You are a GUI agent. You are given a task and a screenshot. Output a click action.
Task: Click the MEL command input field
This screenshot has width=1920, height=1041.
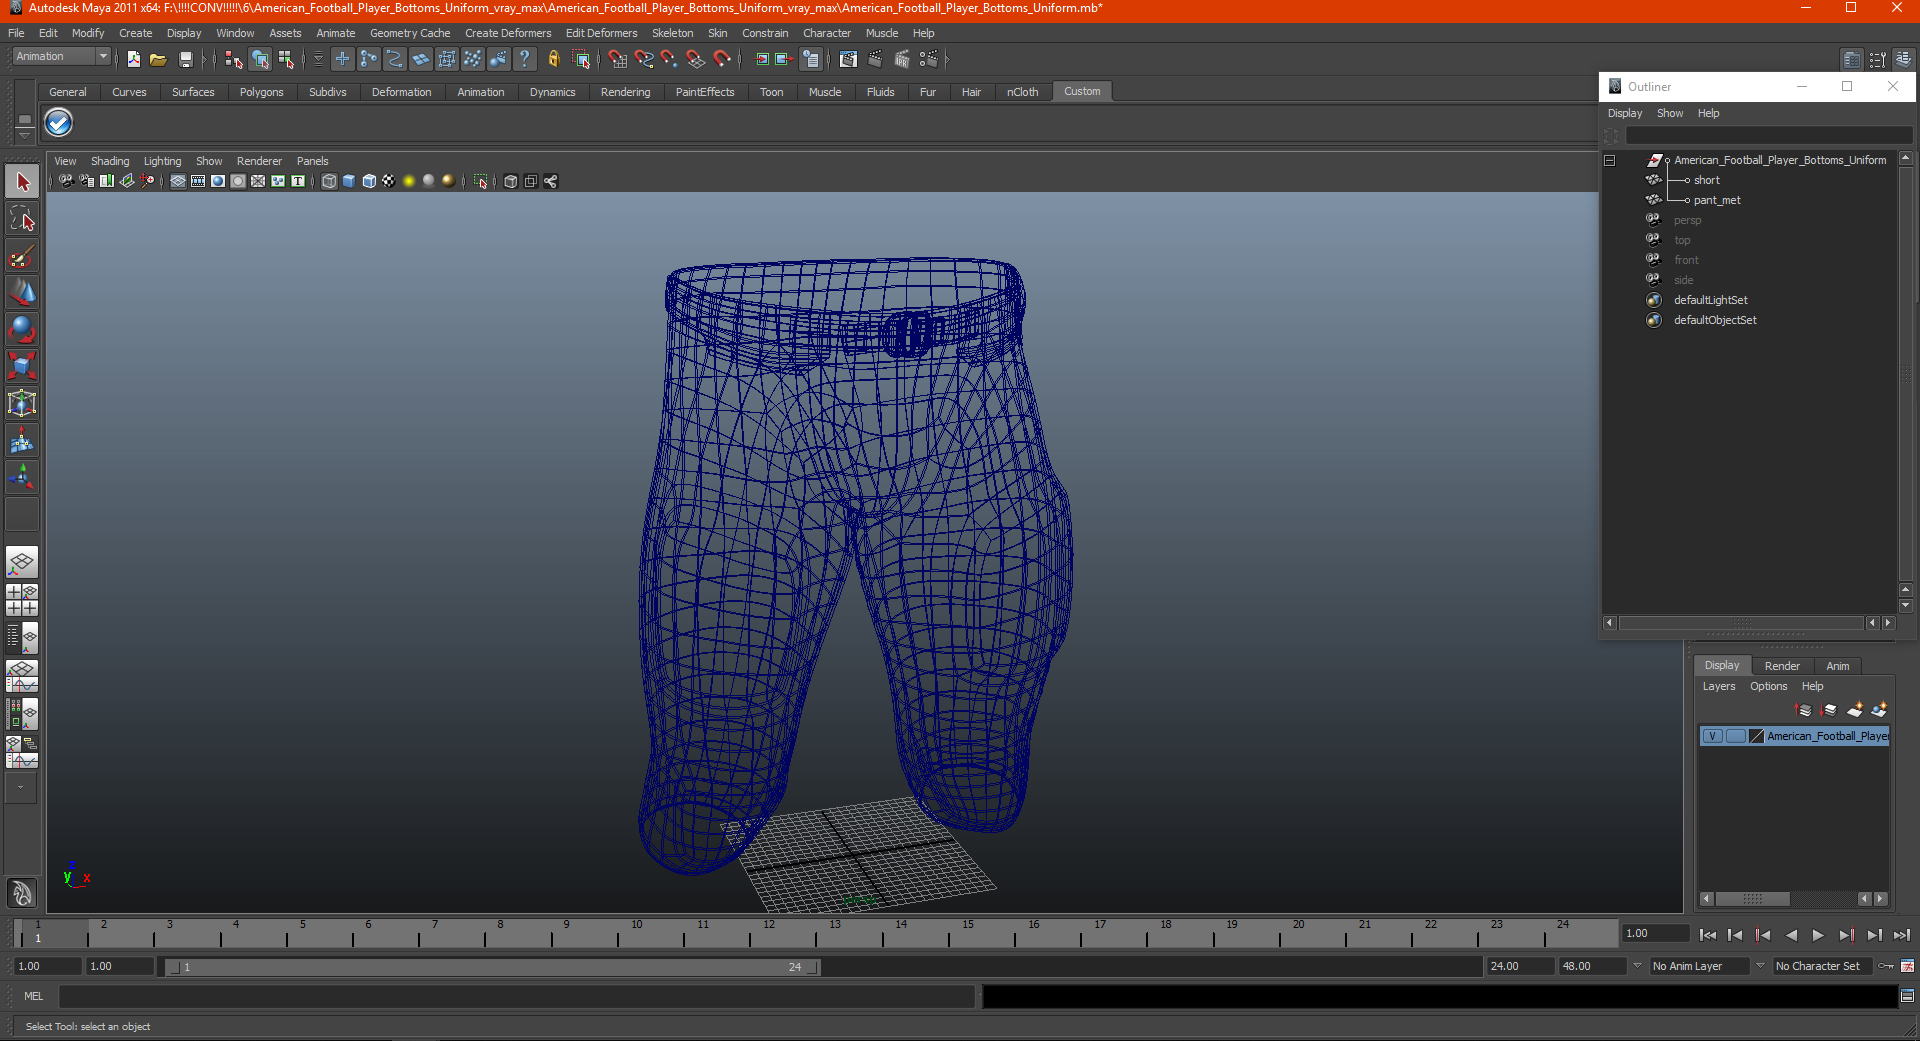pyautogui.click(x=516, y=996)
